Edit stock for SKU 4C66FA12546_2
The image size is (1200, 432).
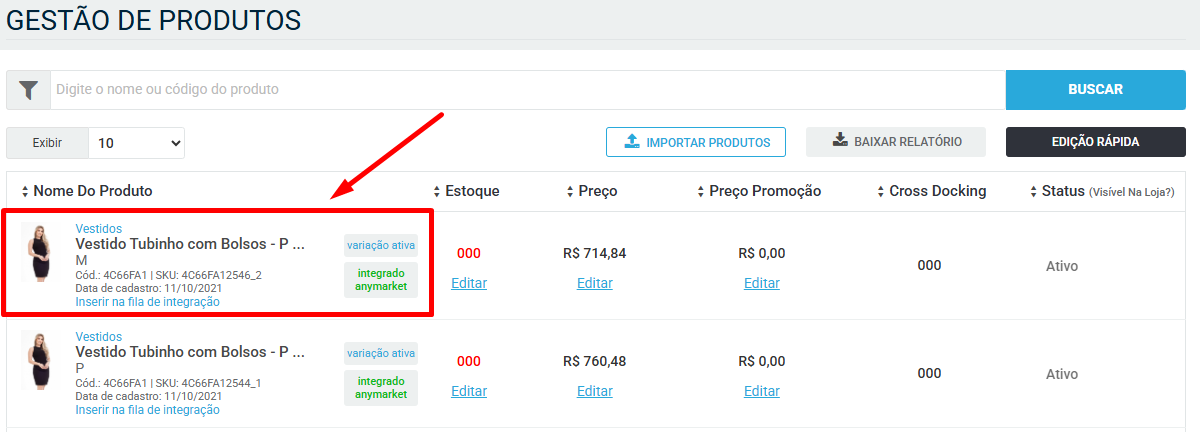469,283
